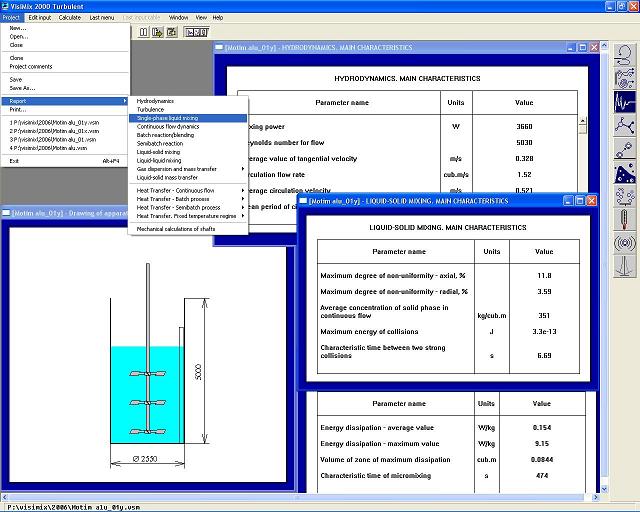Choose New... in the Project menu
Image resolution: width=640 pixels, height=512 pixels.
coord(65,28)
